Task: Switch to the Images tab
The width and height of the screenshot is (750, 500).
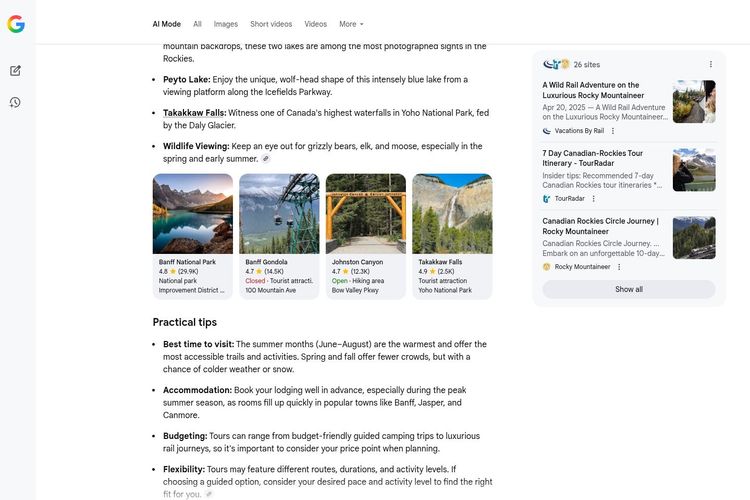Action: pos(226,24)
